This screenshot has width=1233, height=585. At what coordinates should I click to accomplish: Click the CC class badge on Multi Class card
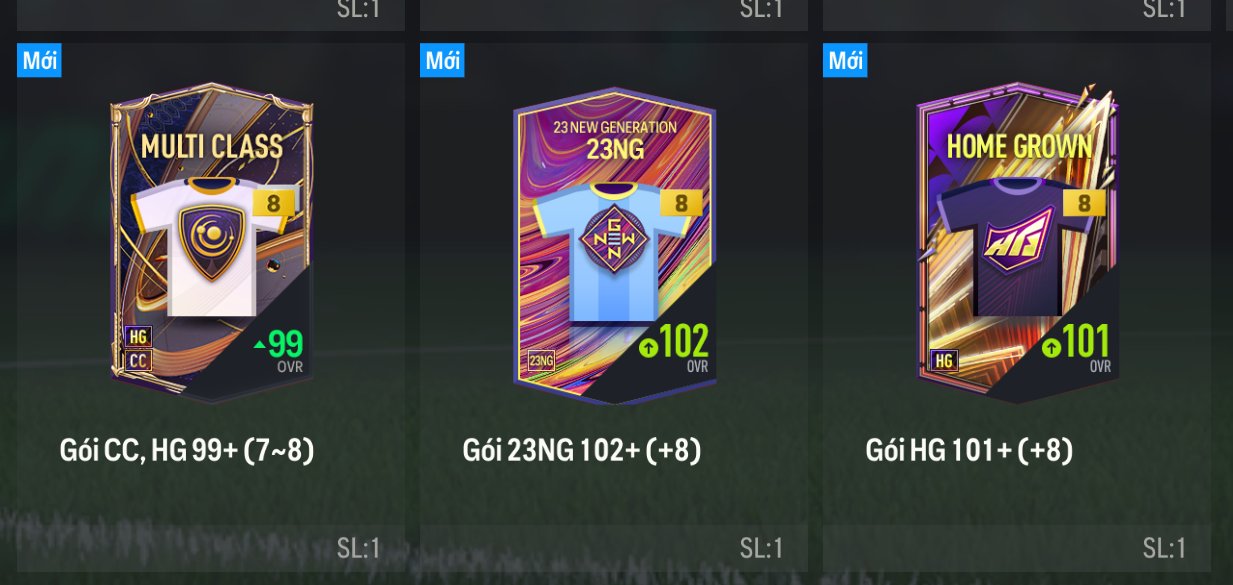pyautogui.click(x=138, y=361)
